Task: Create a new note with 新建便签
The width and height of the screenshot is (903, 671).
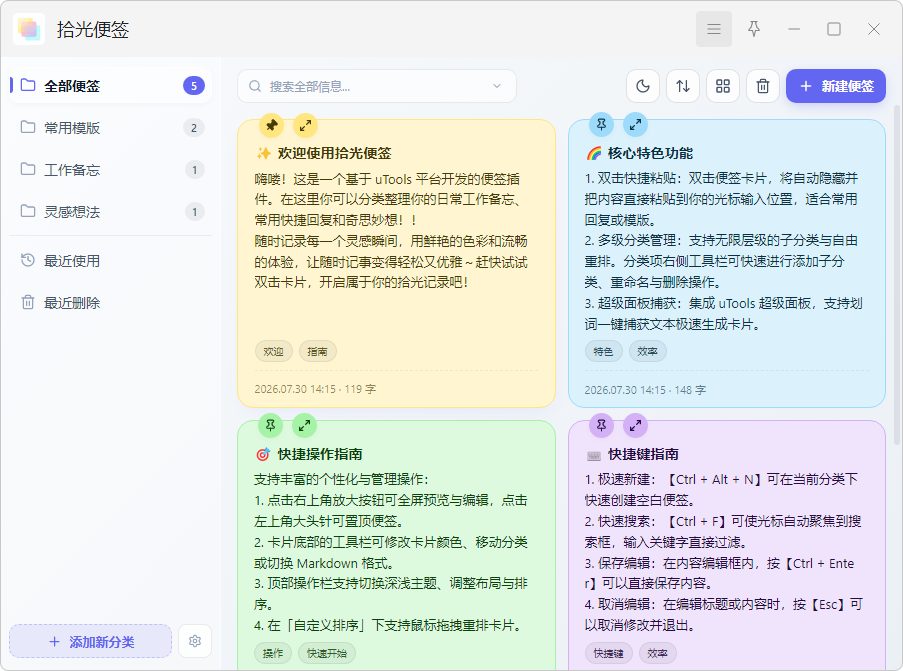Action: 836,86
